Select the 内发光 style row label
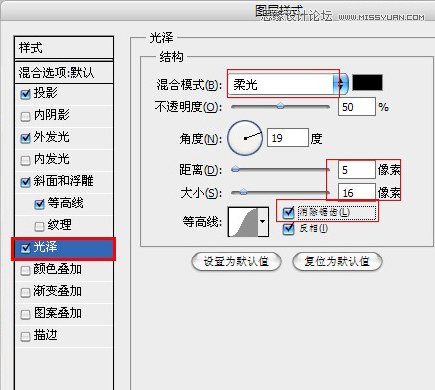This screenshot has width=435, height=390. tap(51, 159)
